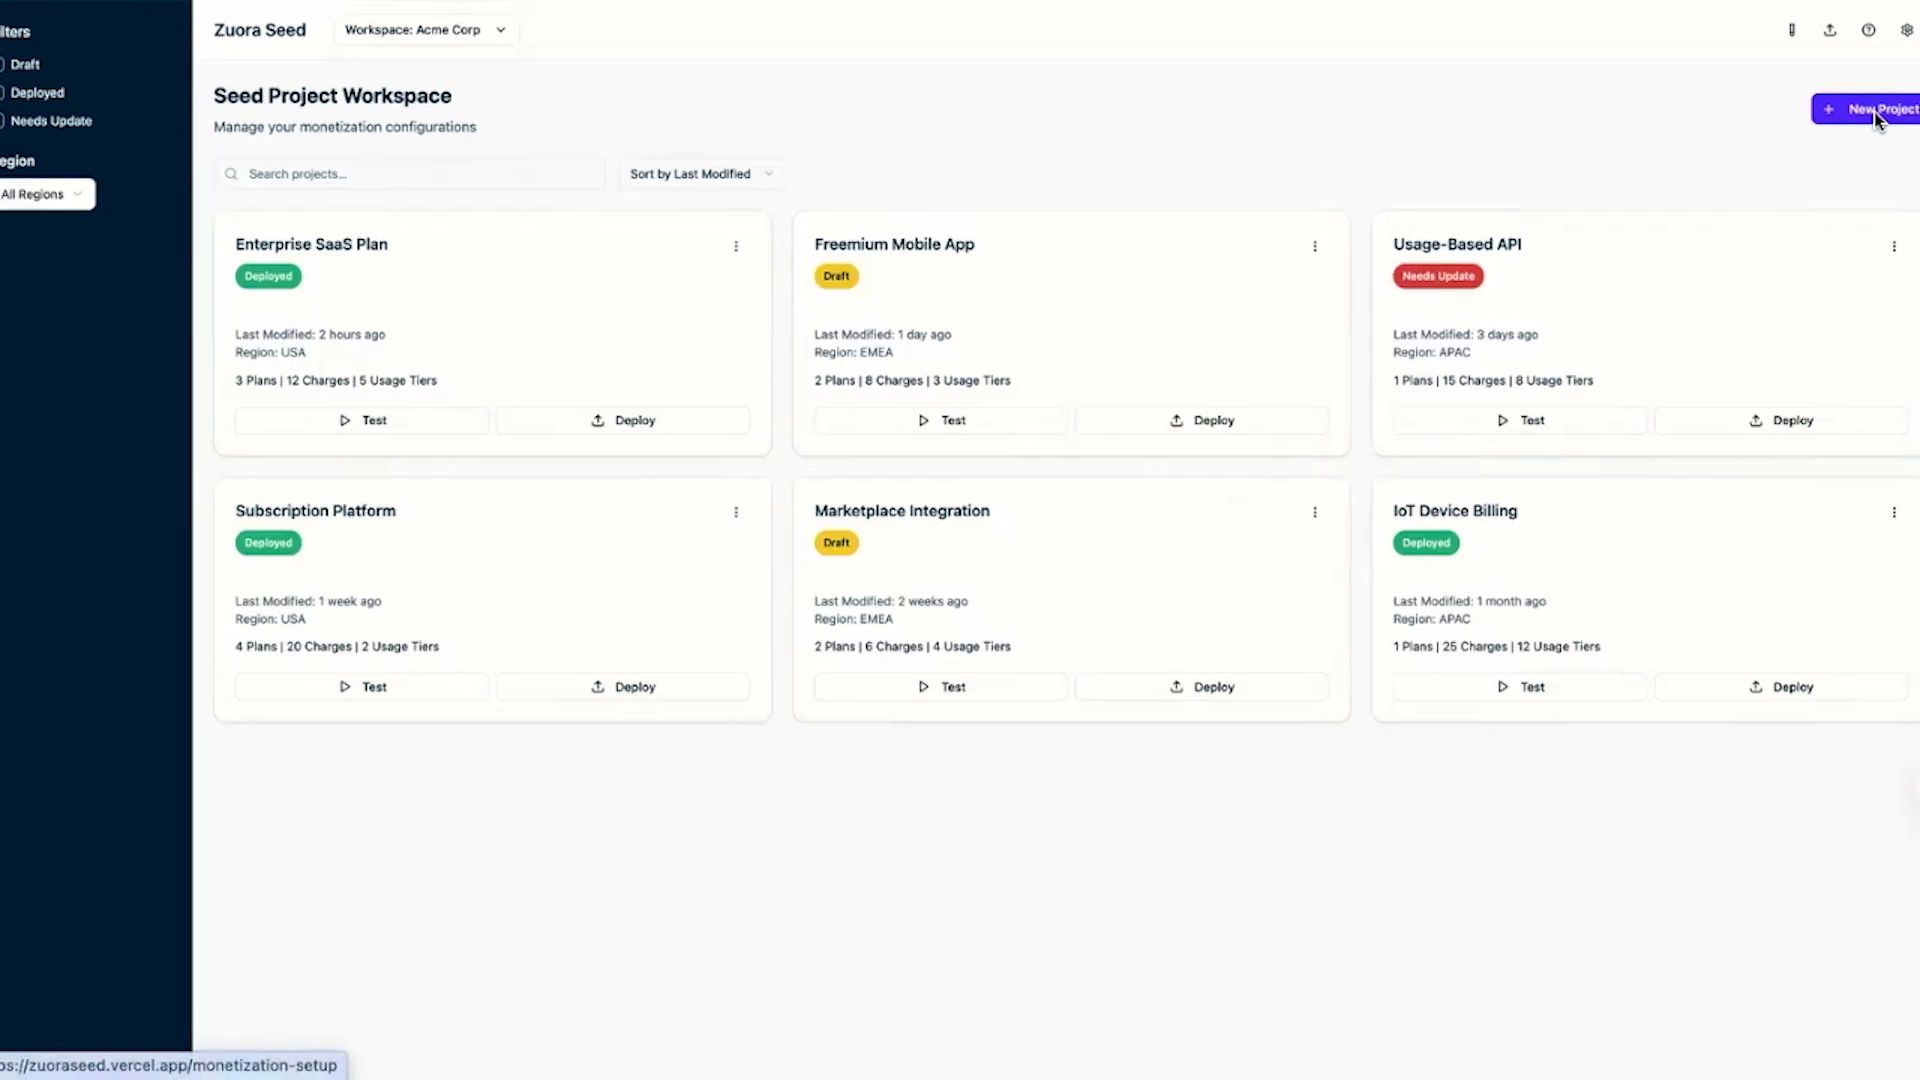Image resolution: width=1920 pixels, height=1080 pixels.
Task: Expand the Workspace: Acme Corp dropdown
Action: 425,30
